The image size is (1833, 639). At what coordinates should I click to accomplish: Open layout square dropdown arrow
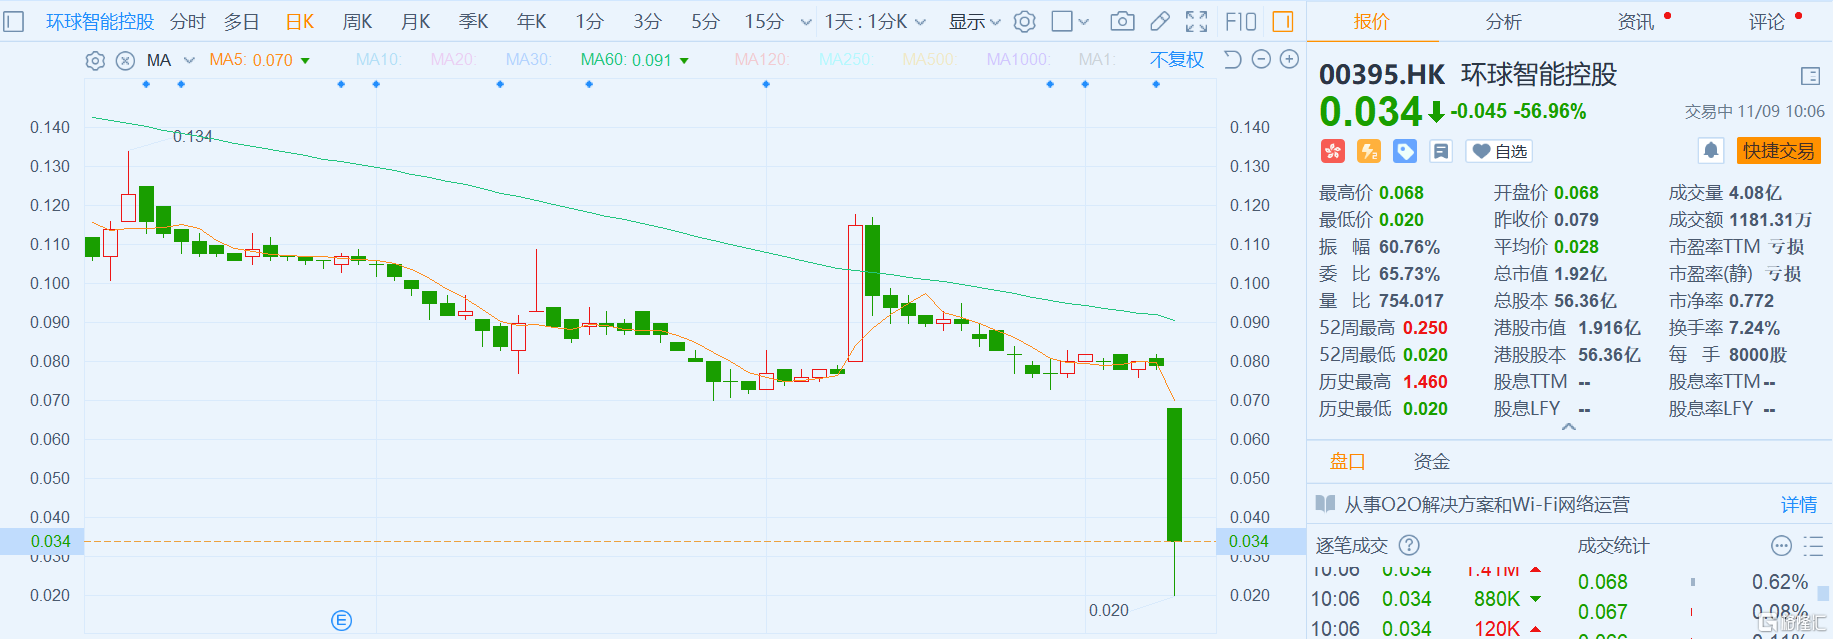1084,21
